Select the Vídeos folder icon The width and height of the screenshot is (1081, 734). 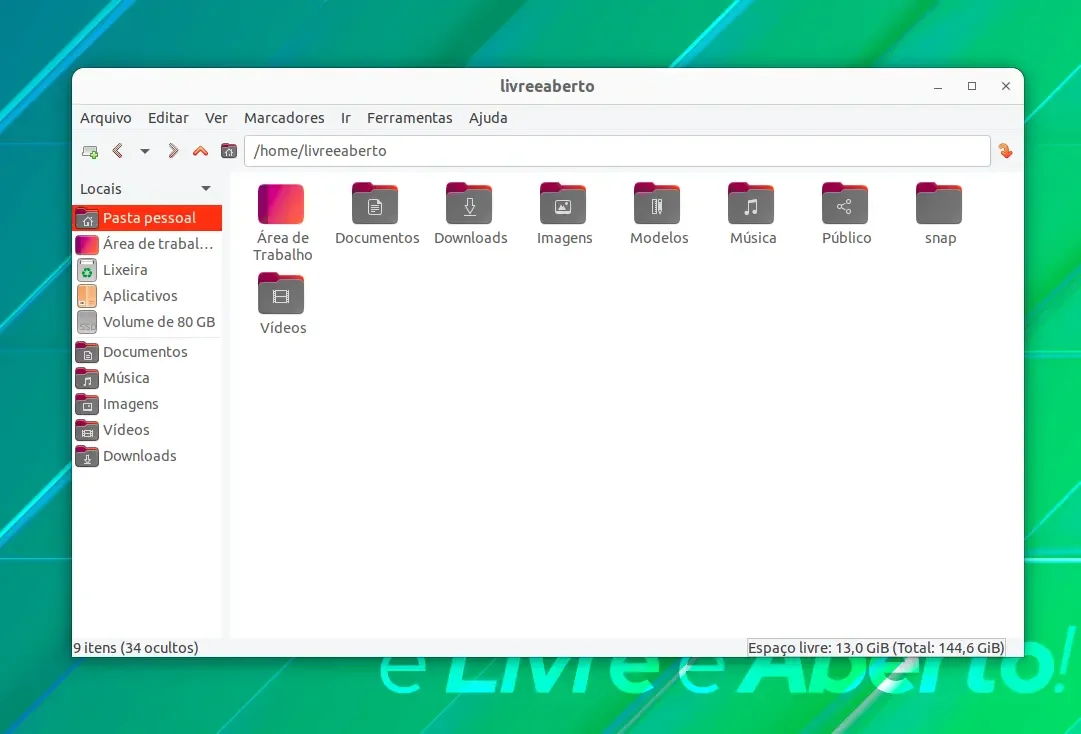(281, 294)
